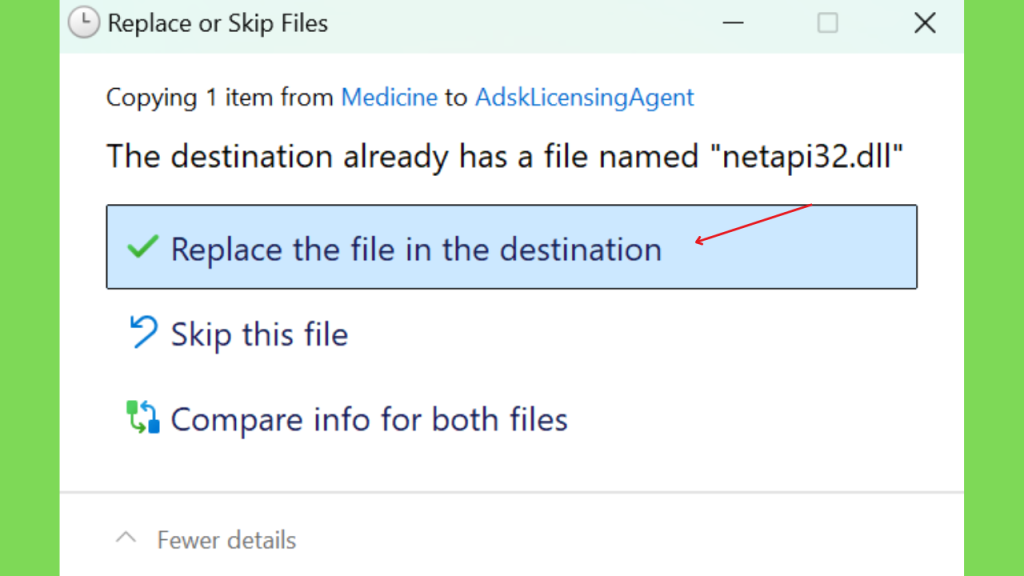Screen dimensions: 1024x576
Task: Click the Copying 1 item from text
Action: click(x=219, y=97)
